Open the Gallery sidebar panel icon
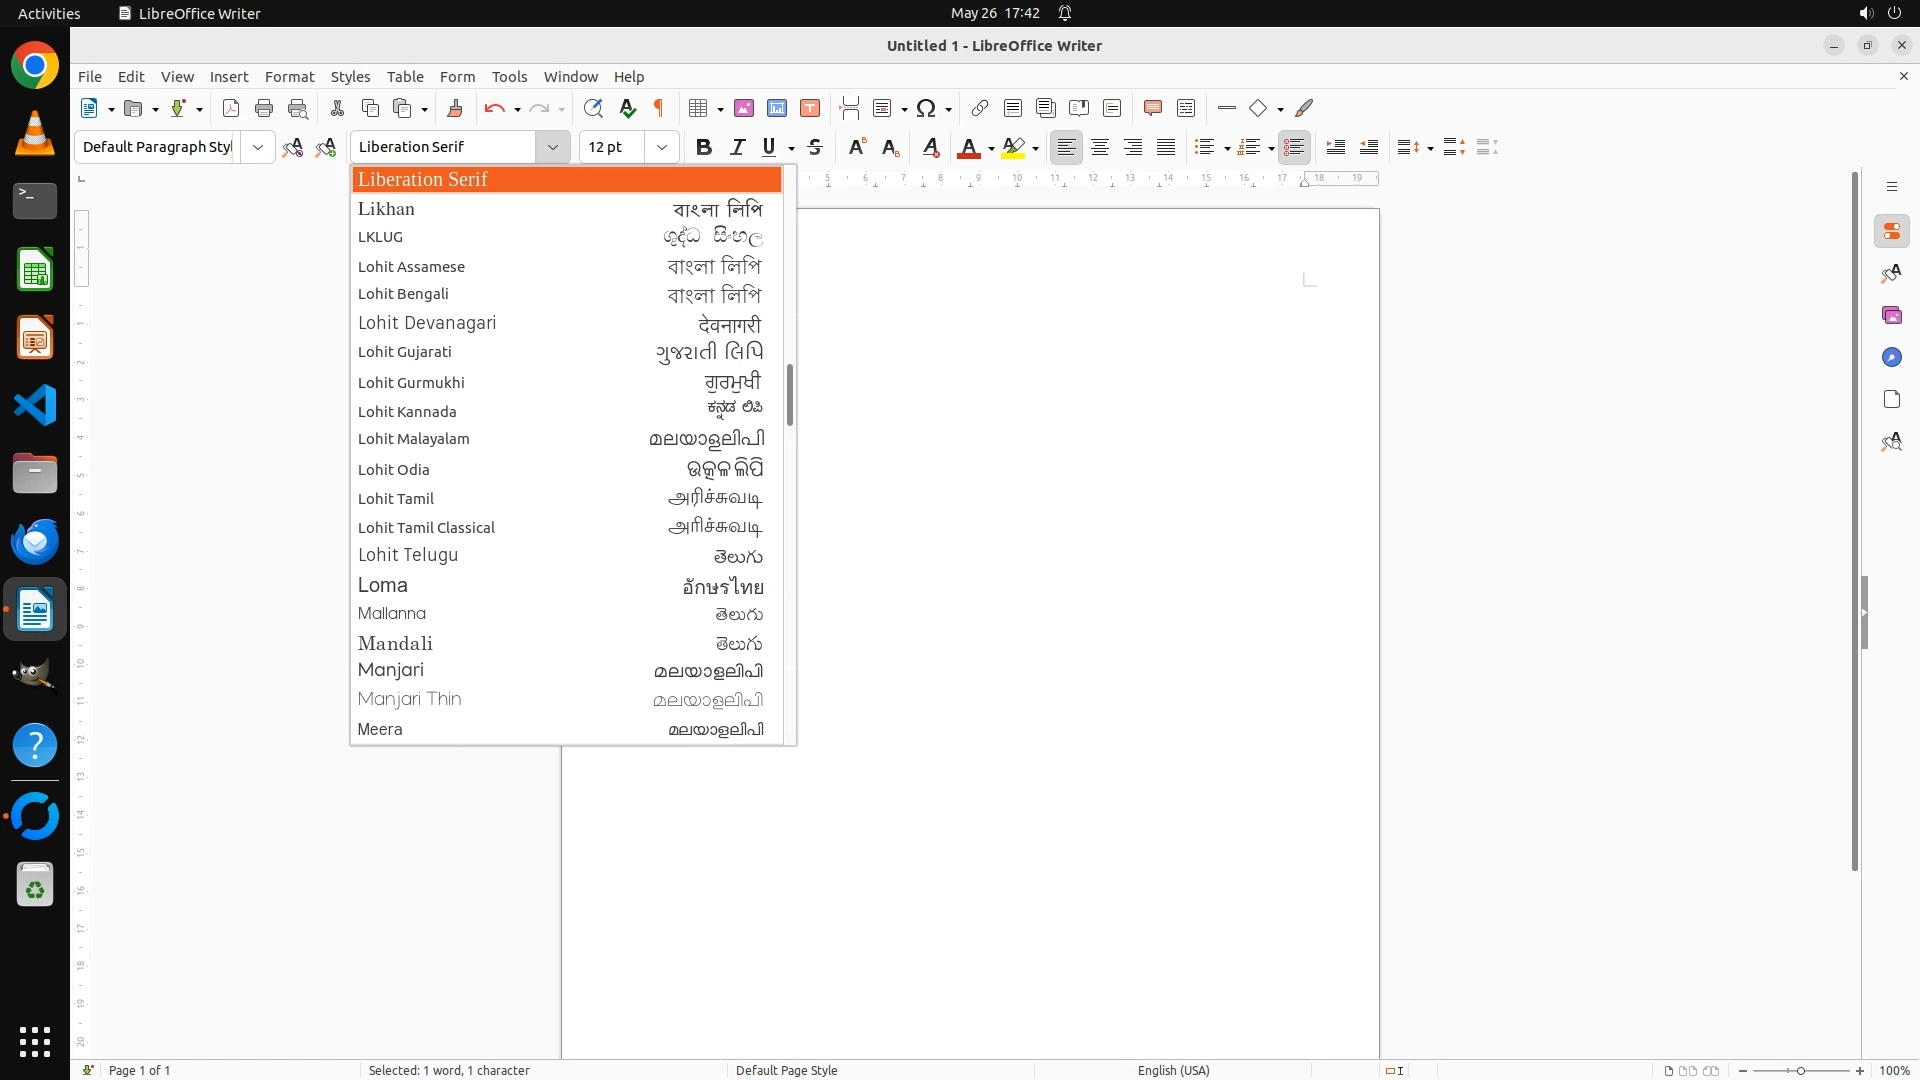Screen dimensions: 1920x1080 coord(1891,315)
